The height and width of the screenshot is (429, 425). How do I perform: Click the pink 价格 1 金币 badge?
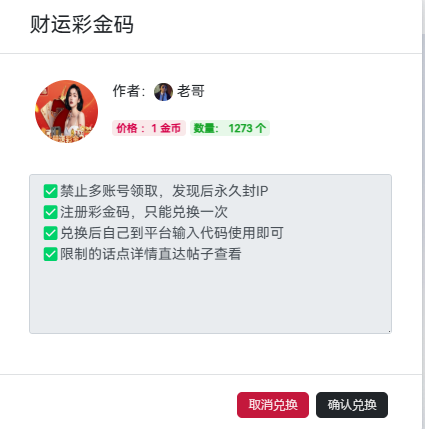tap(149, 128)
